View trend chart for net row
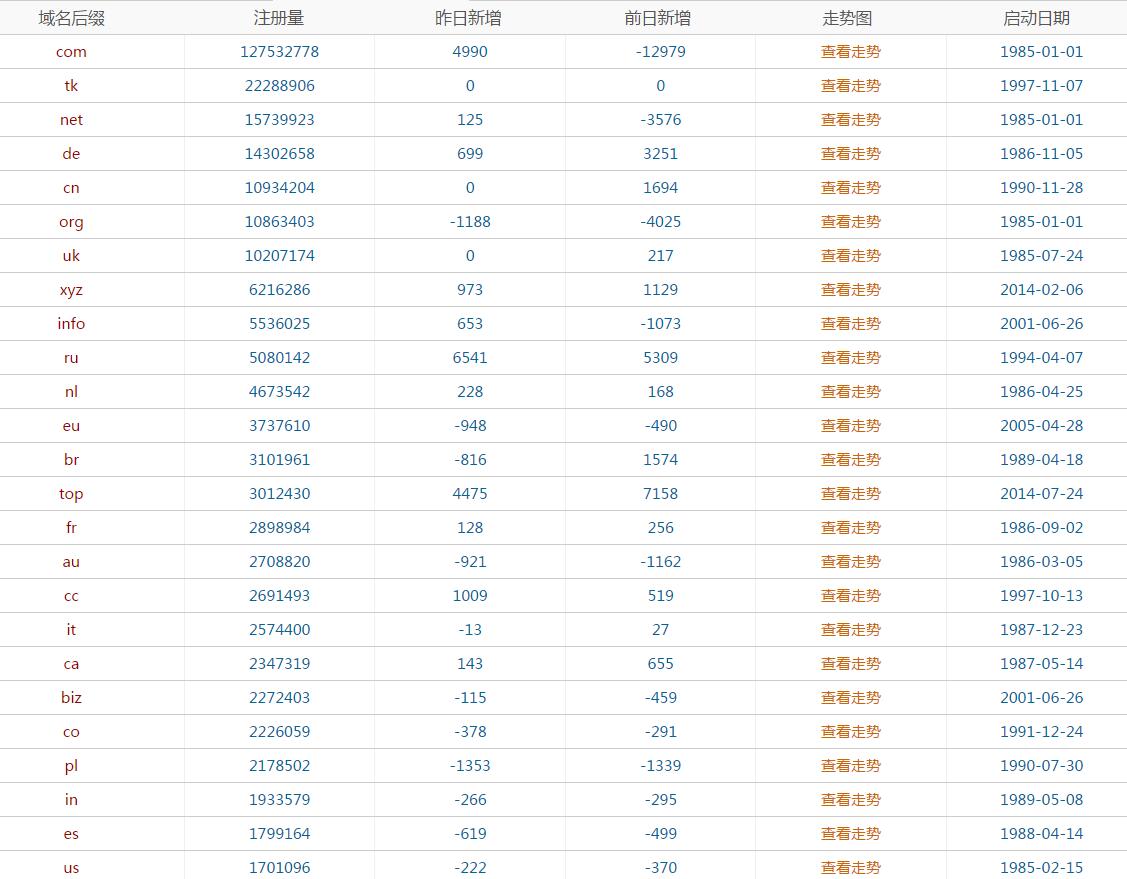This screenshot has height=879, width=1127. click(x=850, y=119)
